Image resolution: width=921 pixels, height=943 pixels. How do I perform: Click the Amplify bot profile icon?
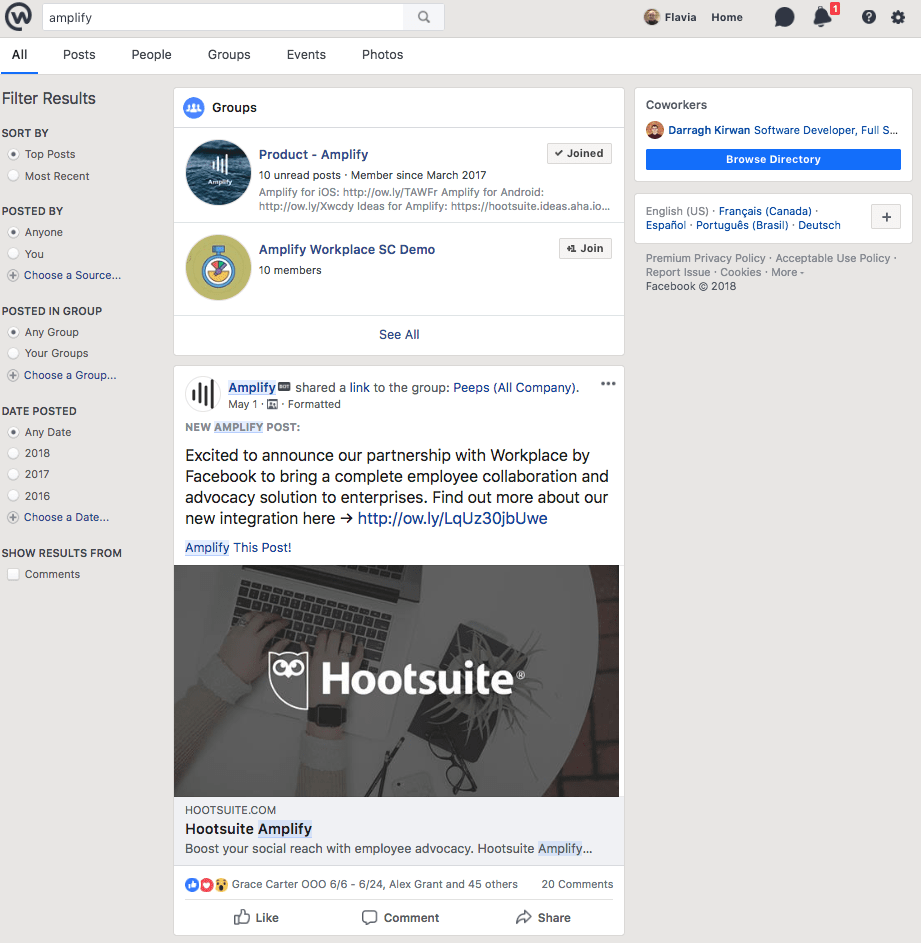tap(203, 395)
